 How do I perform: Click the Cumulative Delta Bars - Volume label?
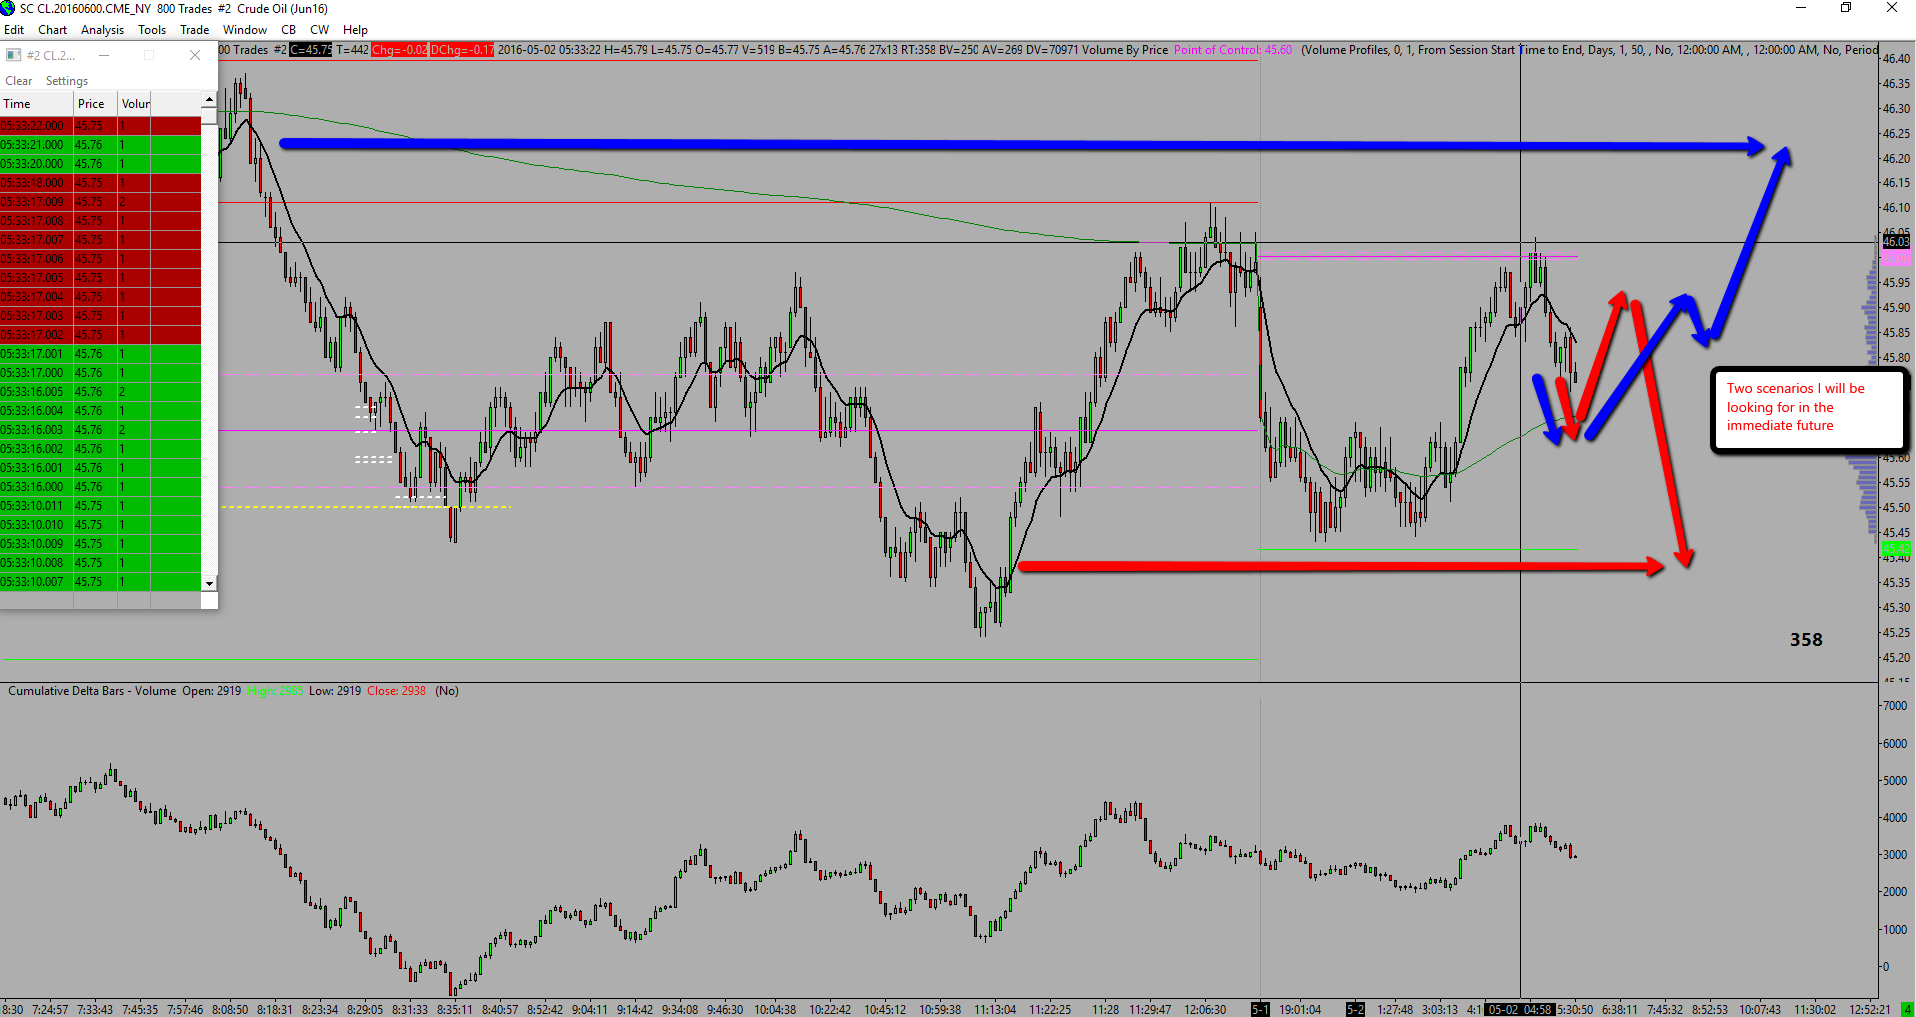pos(92,691)
